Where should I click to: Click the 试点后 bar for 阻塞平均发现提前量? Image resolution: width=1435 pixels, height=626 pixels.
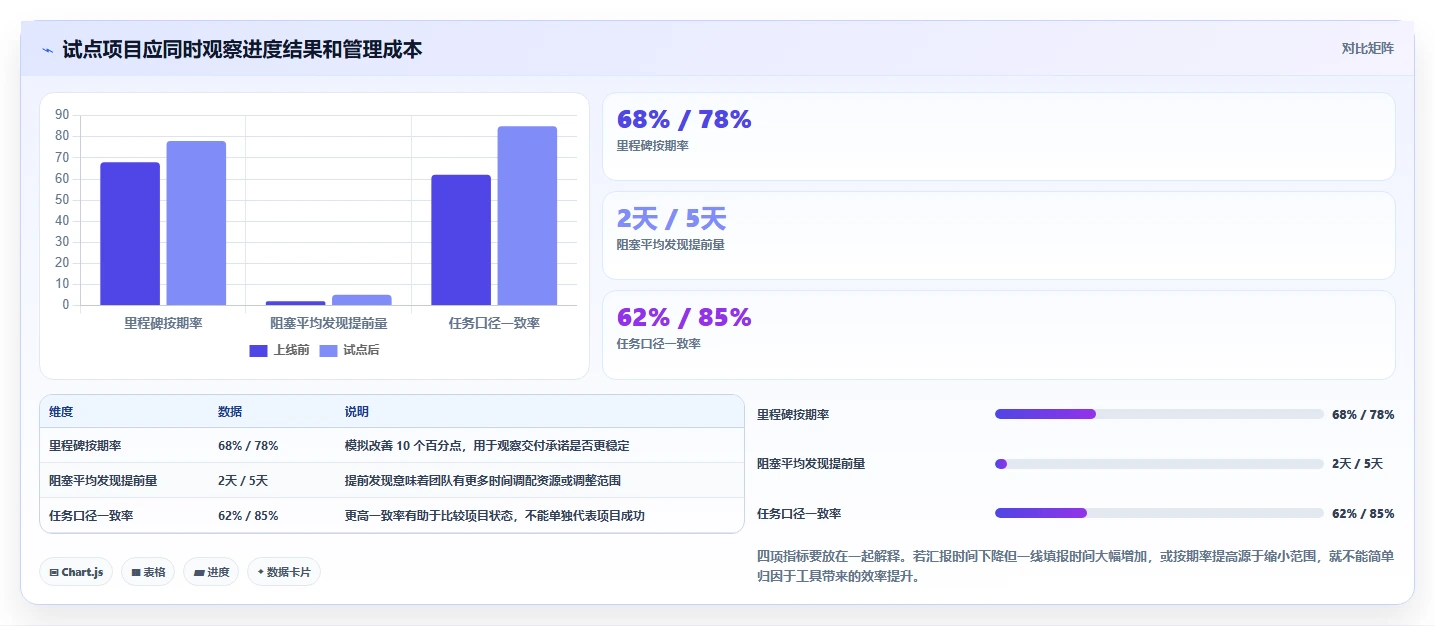point(362,300)
